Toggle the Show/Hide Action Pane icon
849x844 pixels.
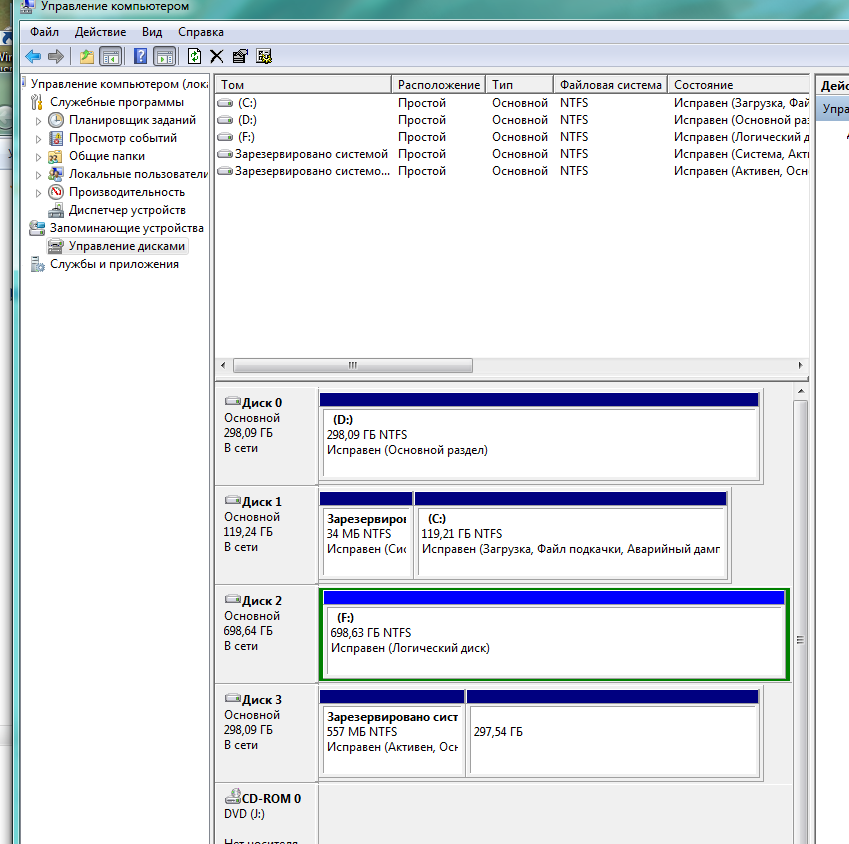tap(164, 56)
